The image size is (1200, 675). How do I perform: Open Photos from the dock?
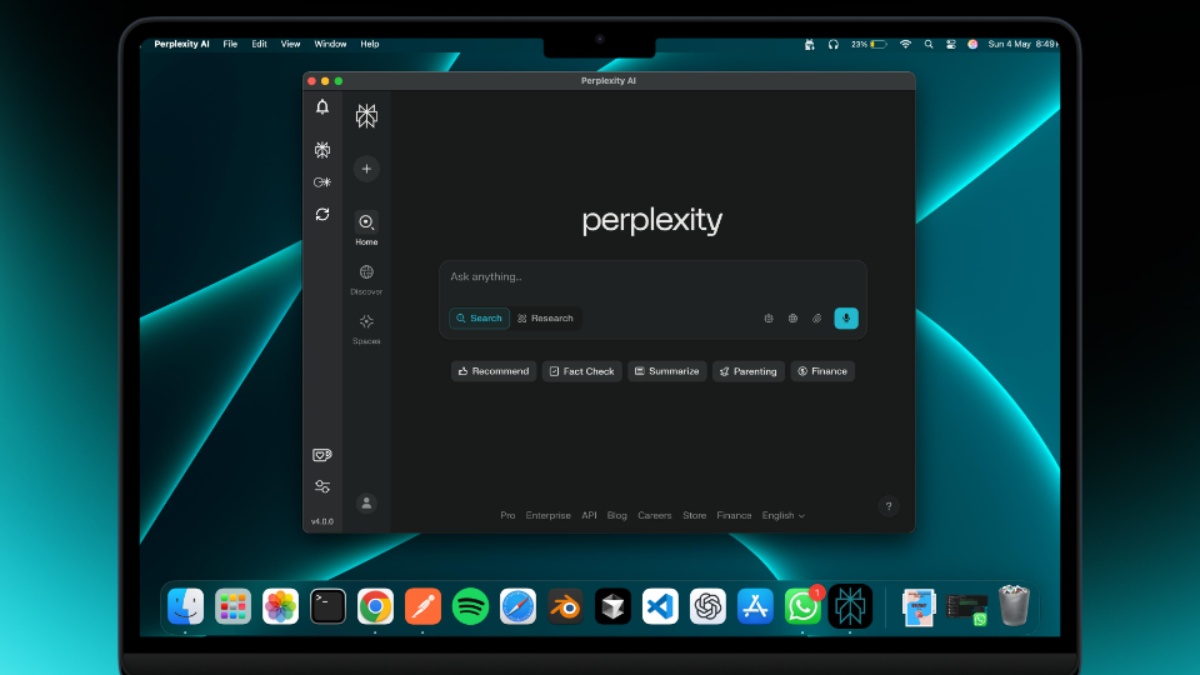click(x=280, y=606)
